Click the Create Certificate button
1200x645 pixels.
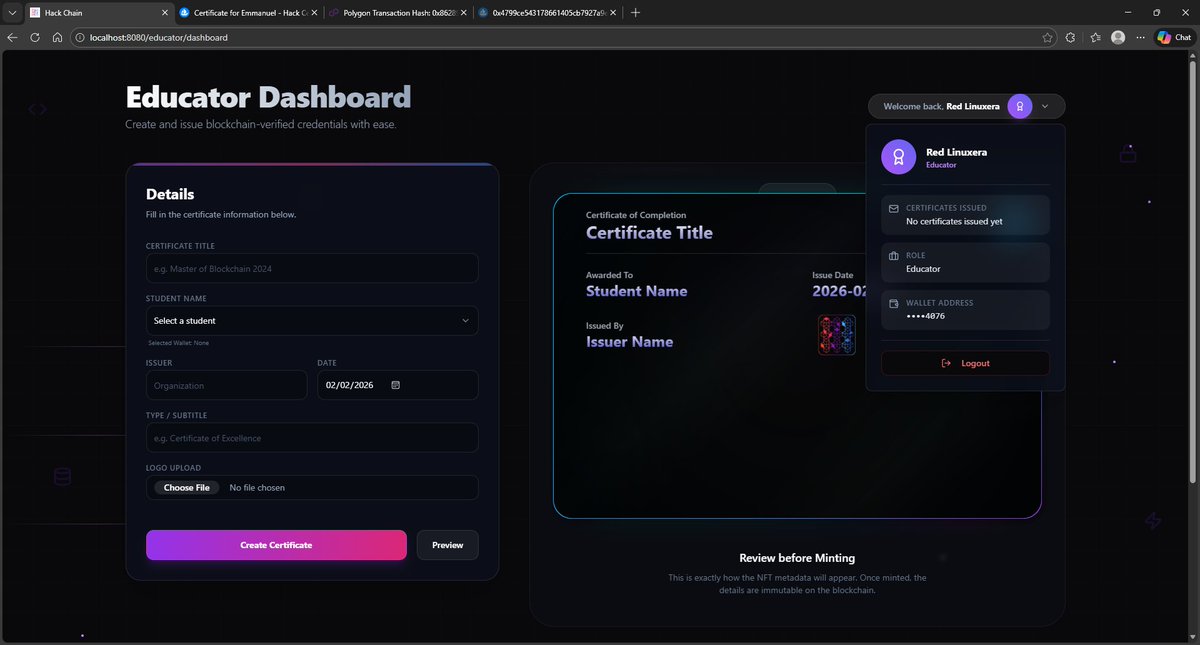(276, 545)
